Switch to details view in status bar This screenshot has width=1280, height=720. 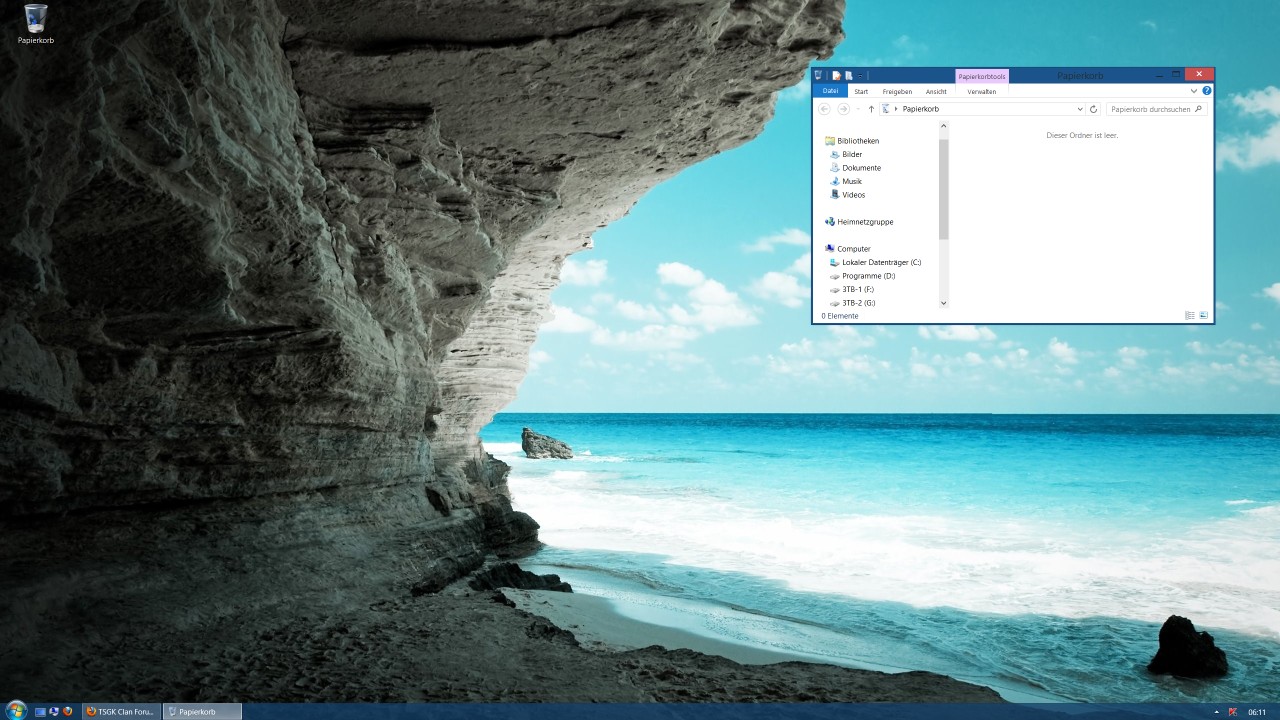1190,316
